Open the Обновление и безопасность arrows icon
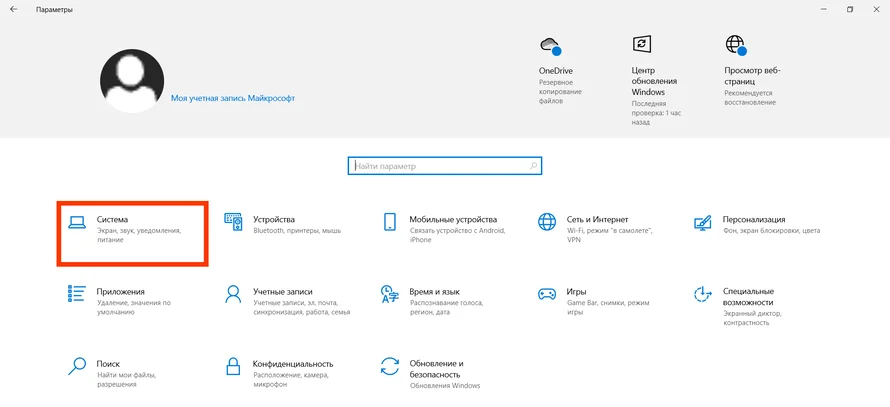The image size is (890, 407). point(389,366)
